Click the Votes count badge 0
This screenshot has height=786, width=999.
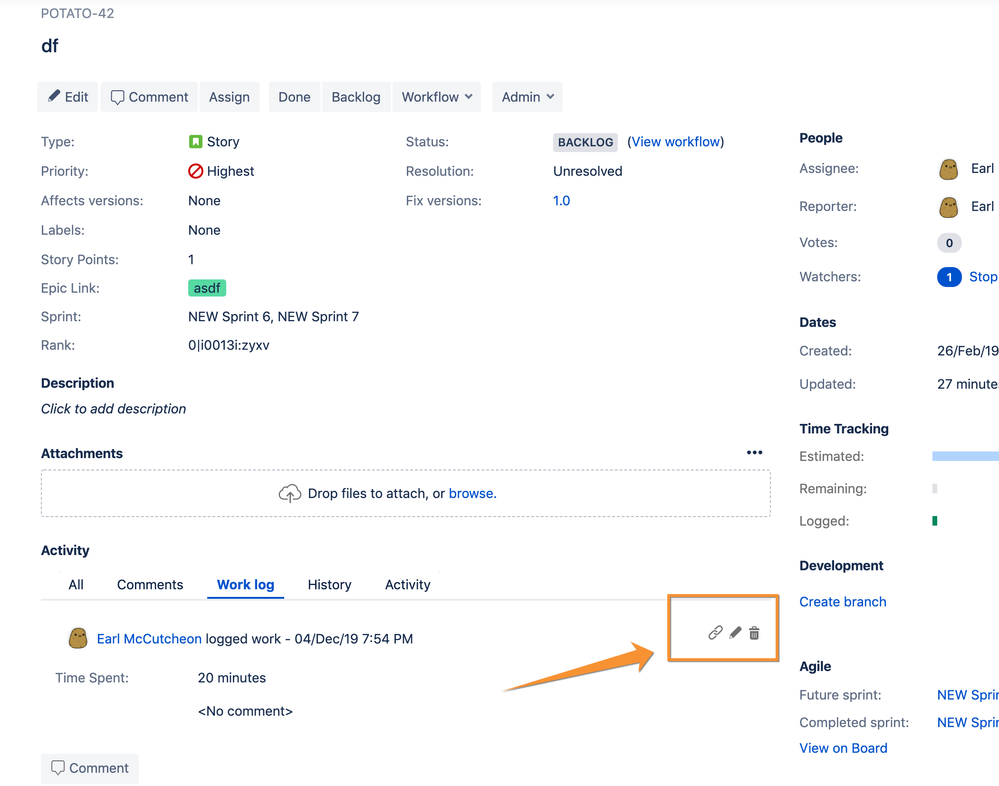(949, 243)
